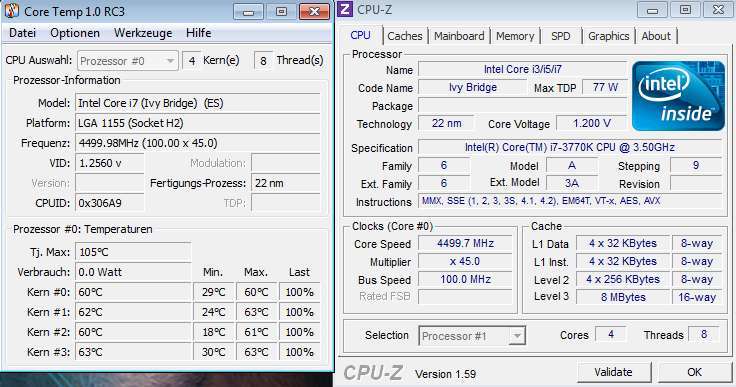Screen dimensions: 736x387
Task: Click Kern #2 minimum temperature 18°C
Action: tap(214, 332)
